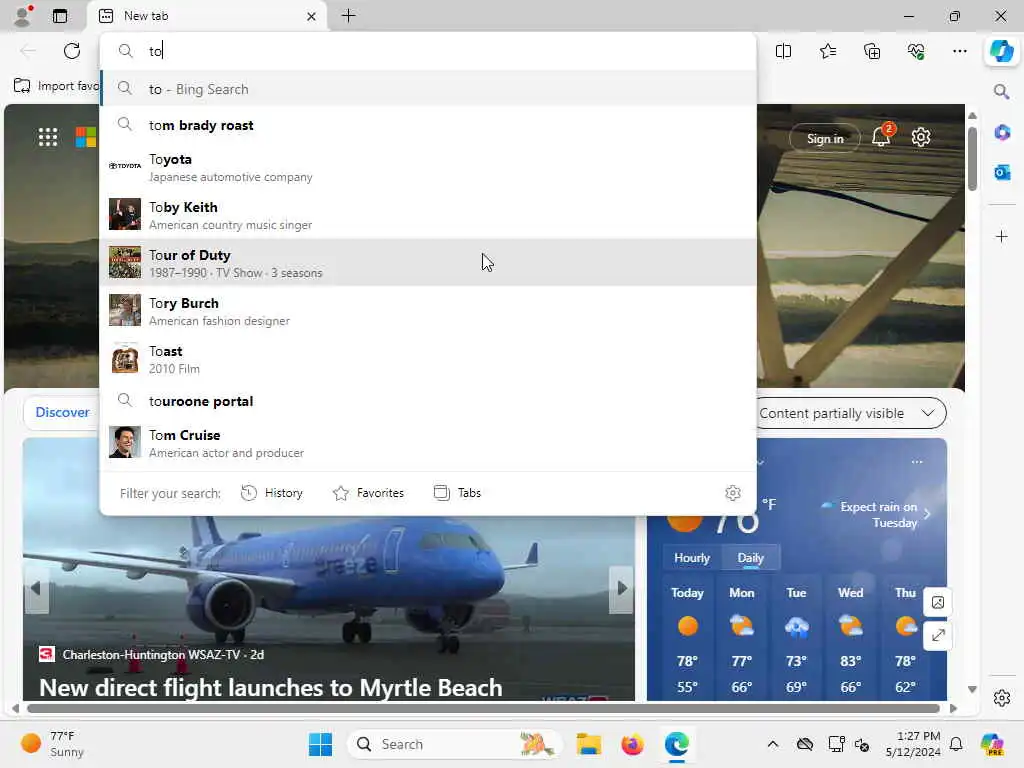Click the refresh page icon

tap(72, 51)
